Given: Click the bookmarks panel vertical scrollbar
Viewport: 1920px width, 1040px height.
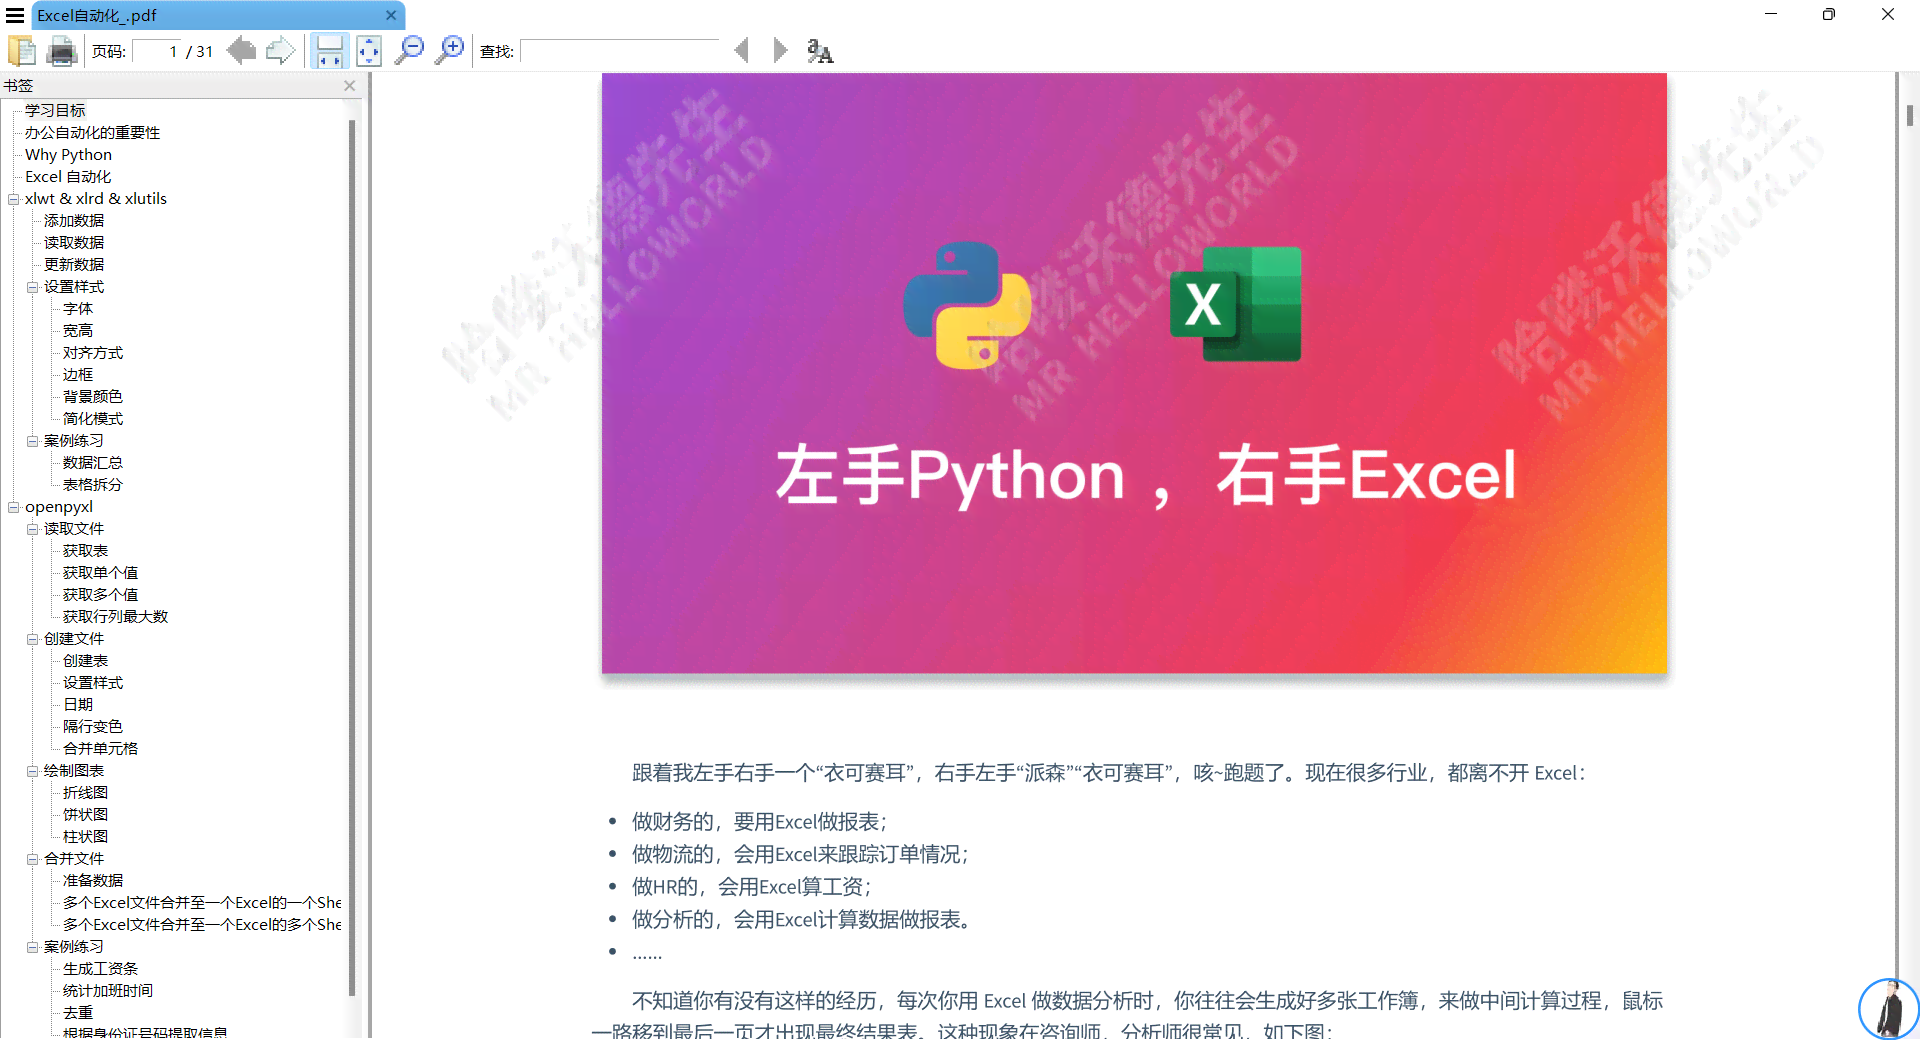Looking at the screenshot, I should coord(352,558).
